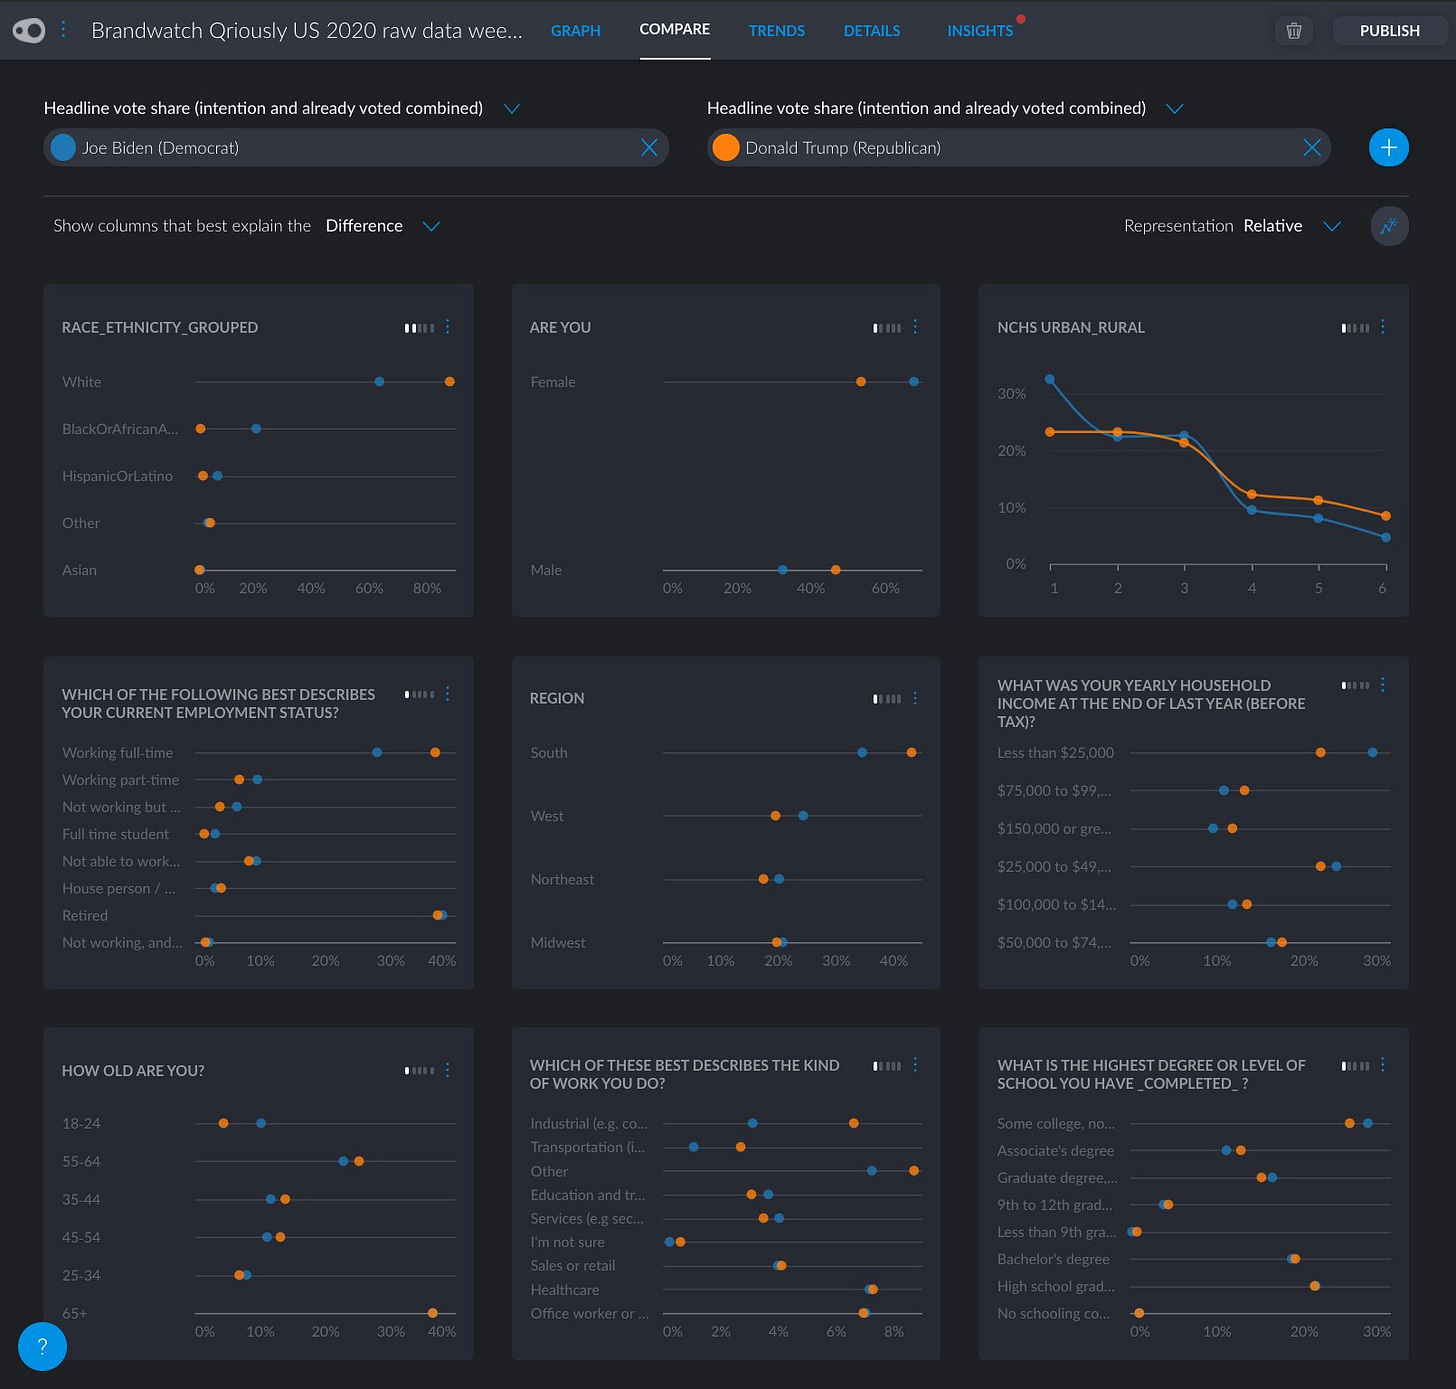This screenshot has width=1456, height=1389.
Task: Open the INSIGHTS tab
Action: pos(980,31)
